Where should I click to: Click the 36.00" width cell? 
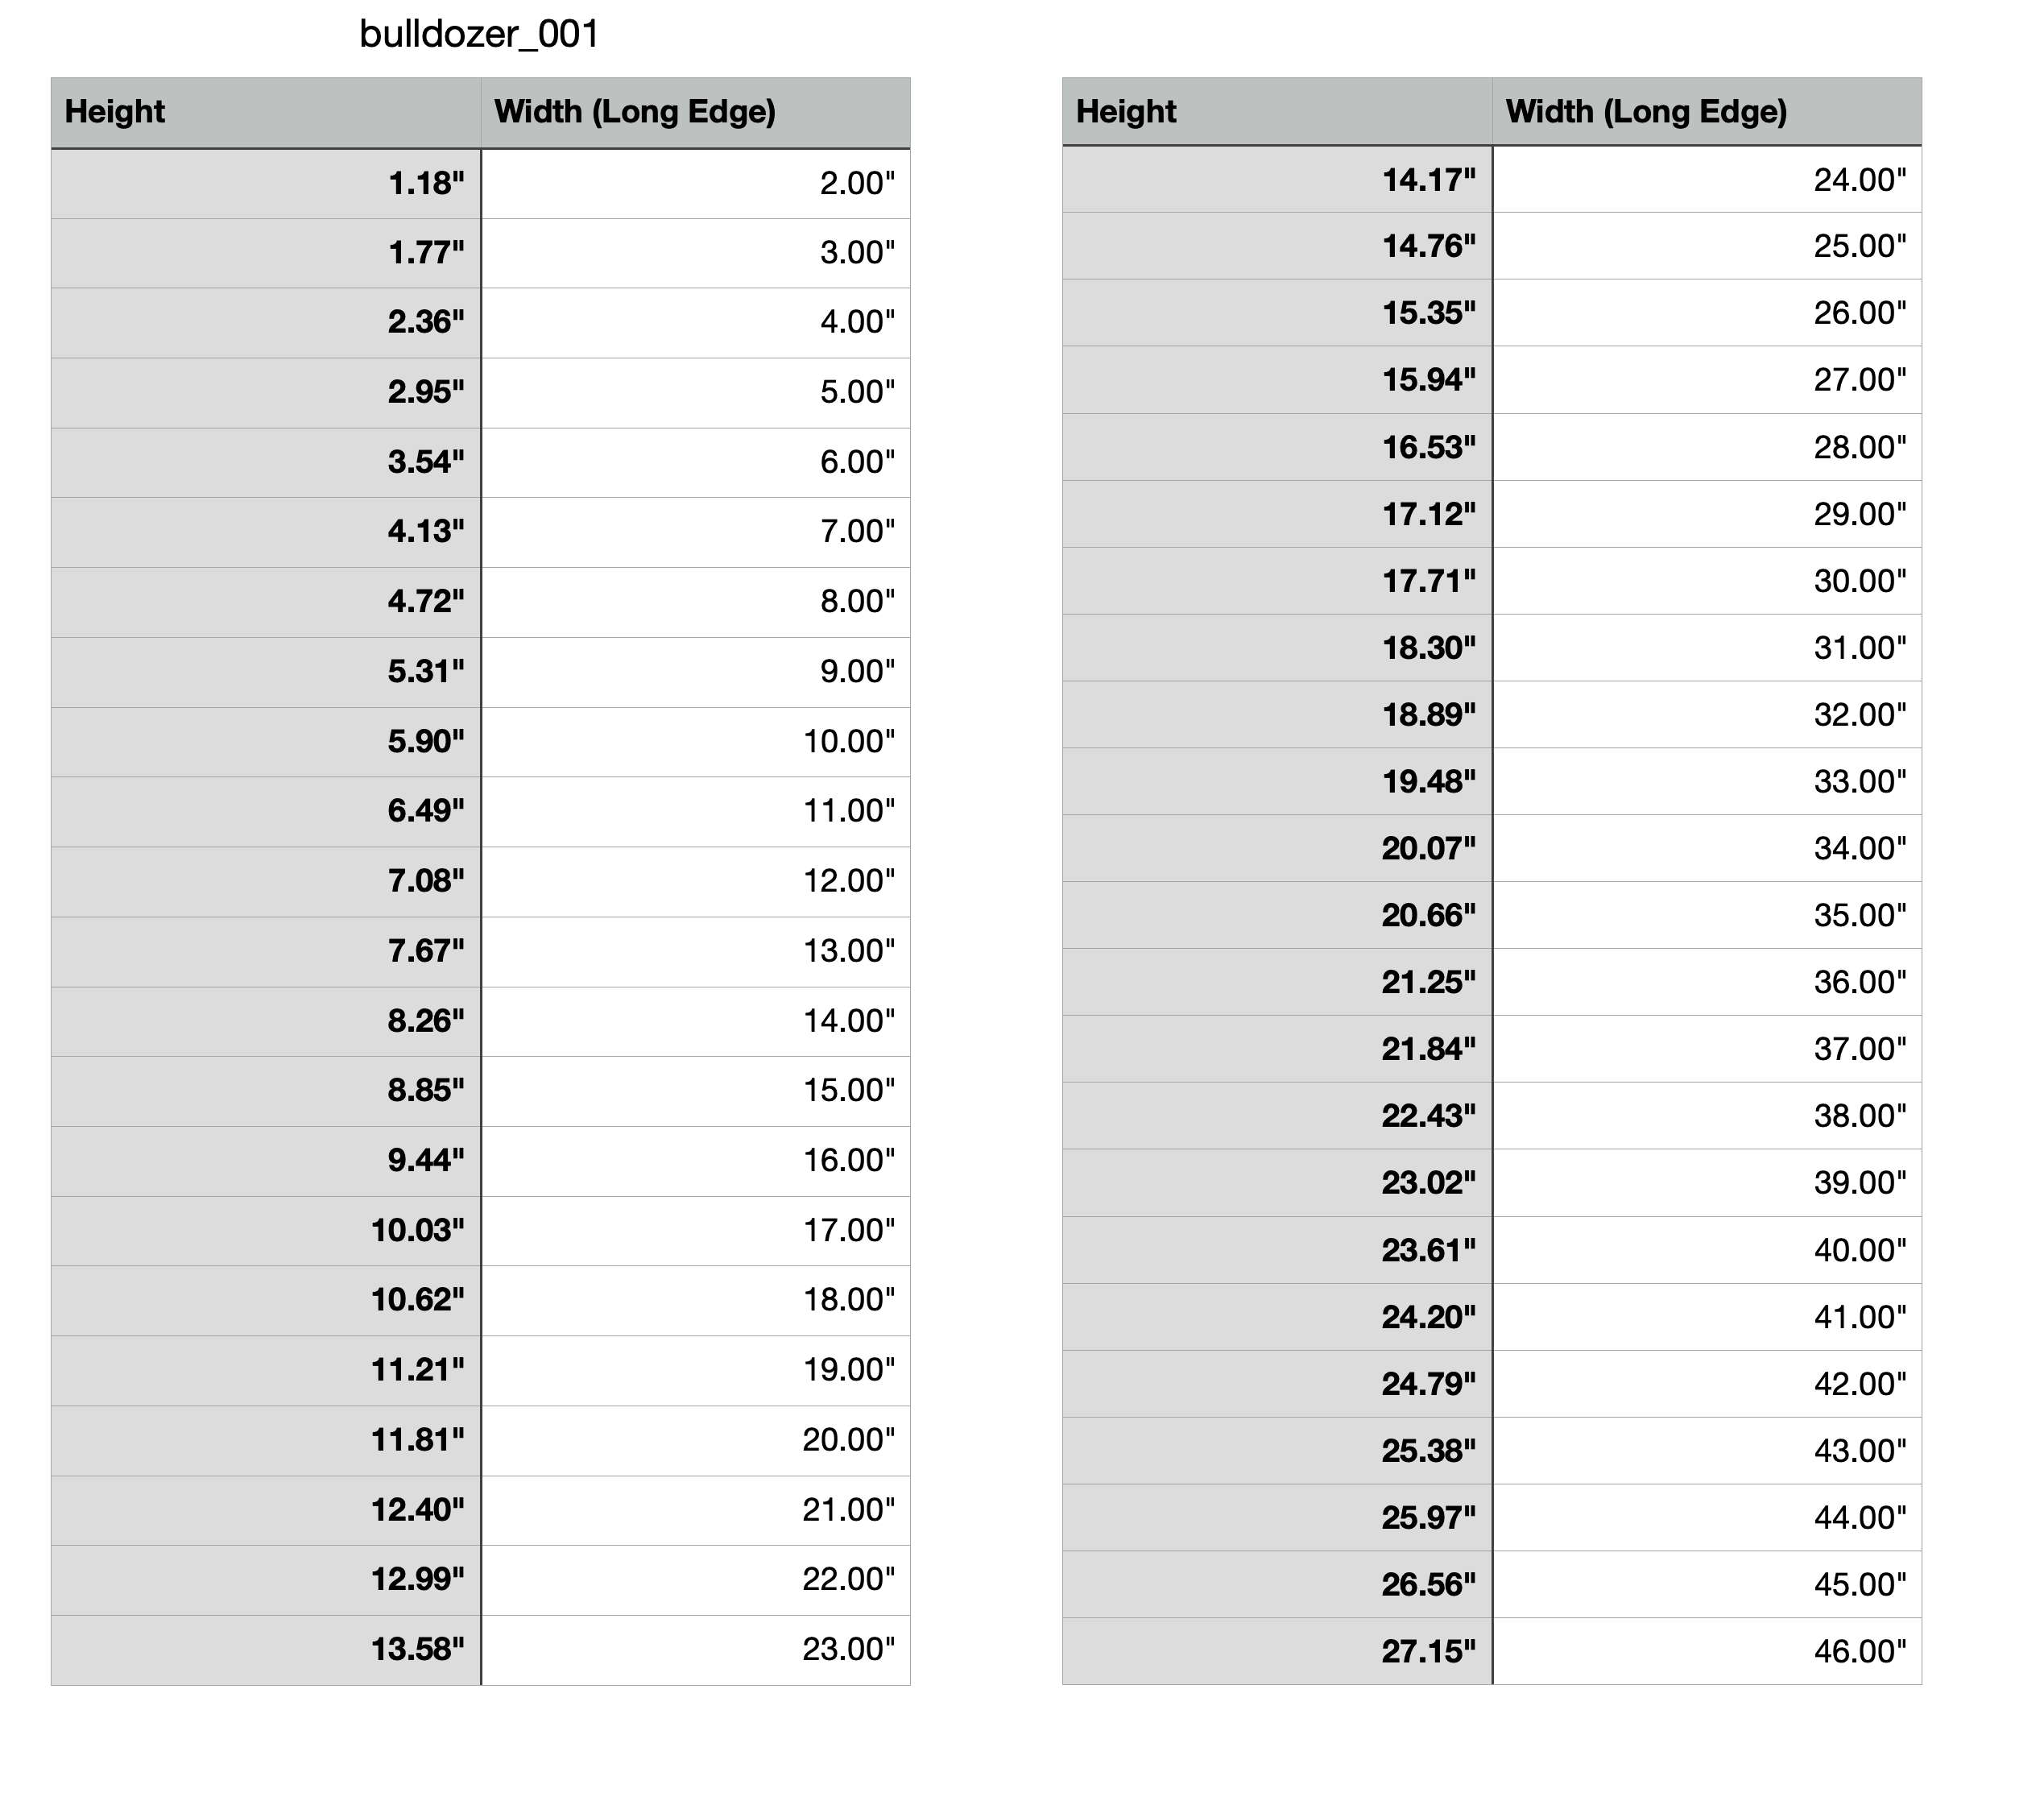(x=1860, y=982)
